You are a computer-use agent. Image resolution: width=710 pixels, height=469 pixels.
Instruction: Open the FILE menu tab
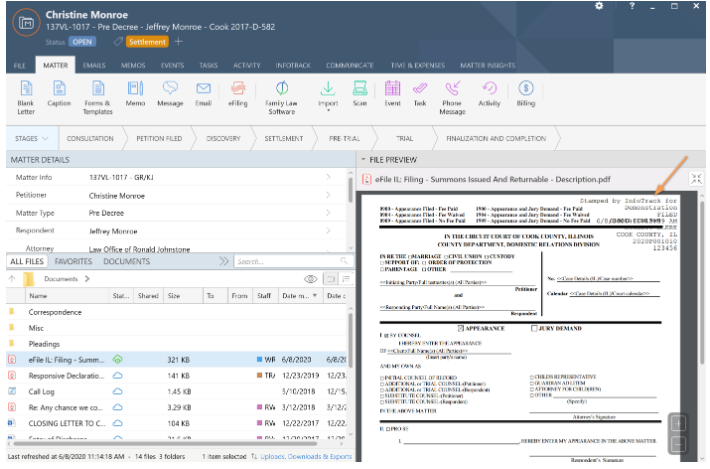tap(19, 65)
